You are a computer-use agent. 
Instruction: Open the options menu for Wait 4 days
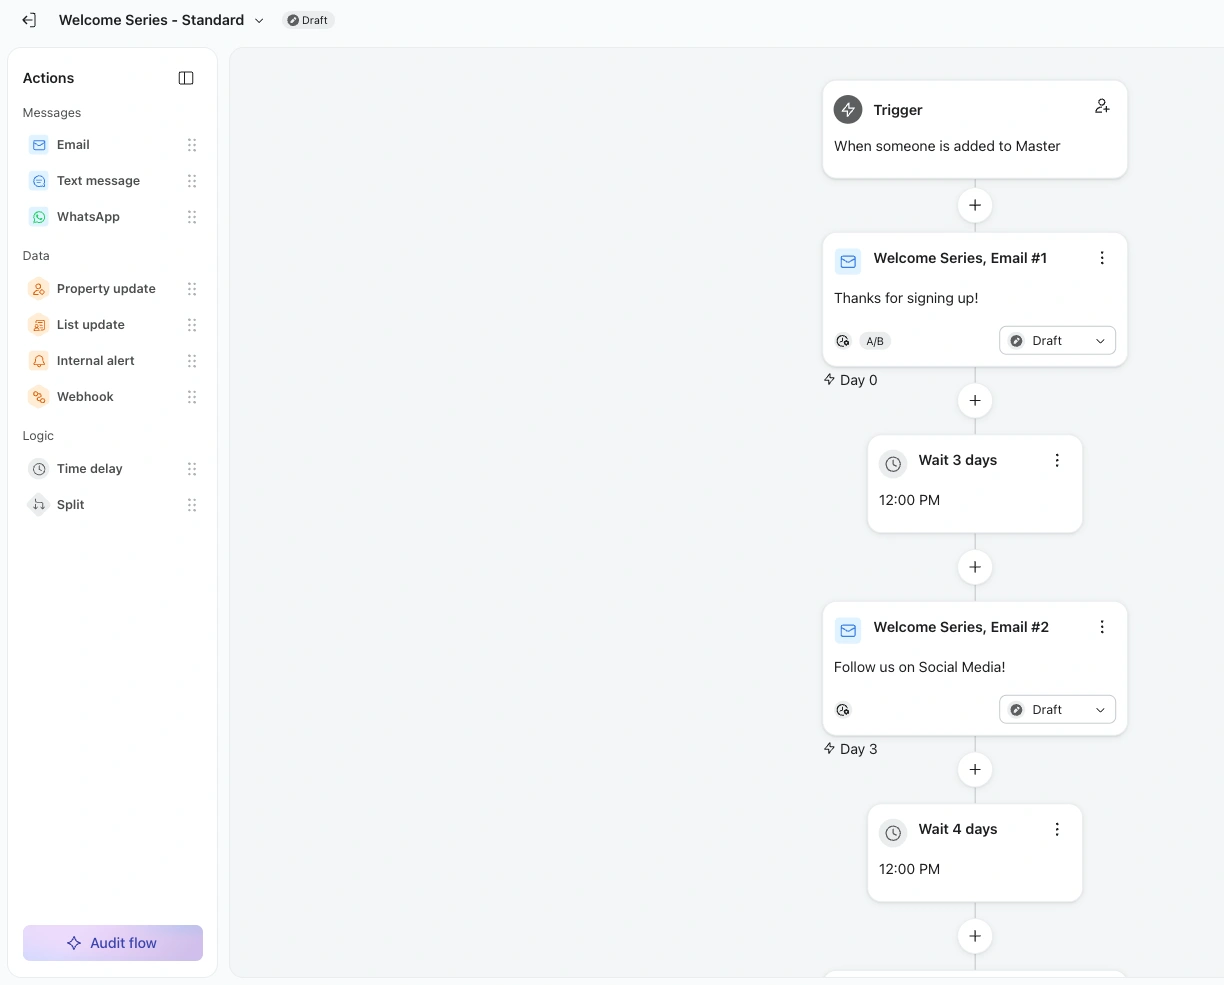pos(1057,829)
